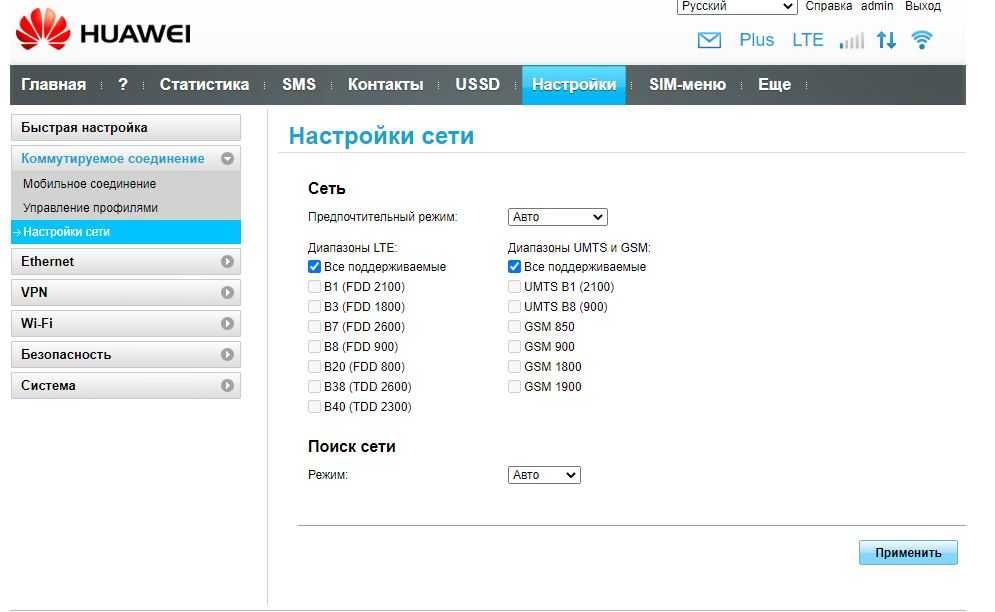
Task: Expand the Безопасность section arrow
Action: coord(227,354)
